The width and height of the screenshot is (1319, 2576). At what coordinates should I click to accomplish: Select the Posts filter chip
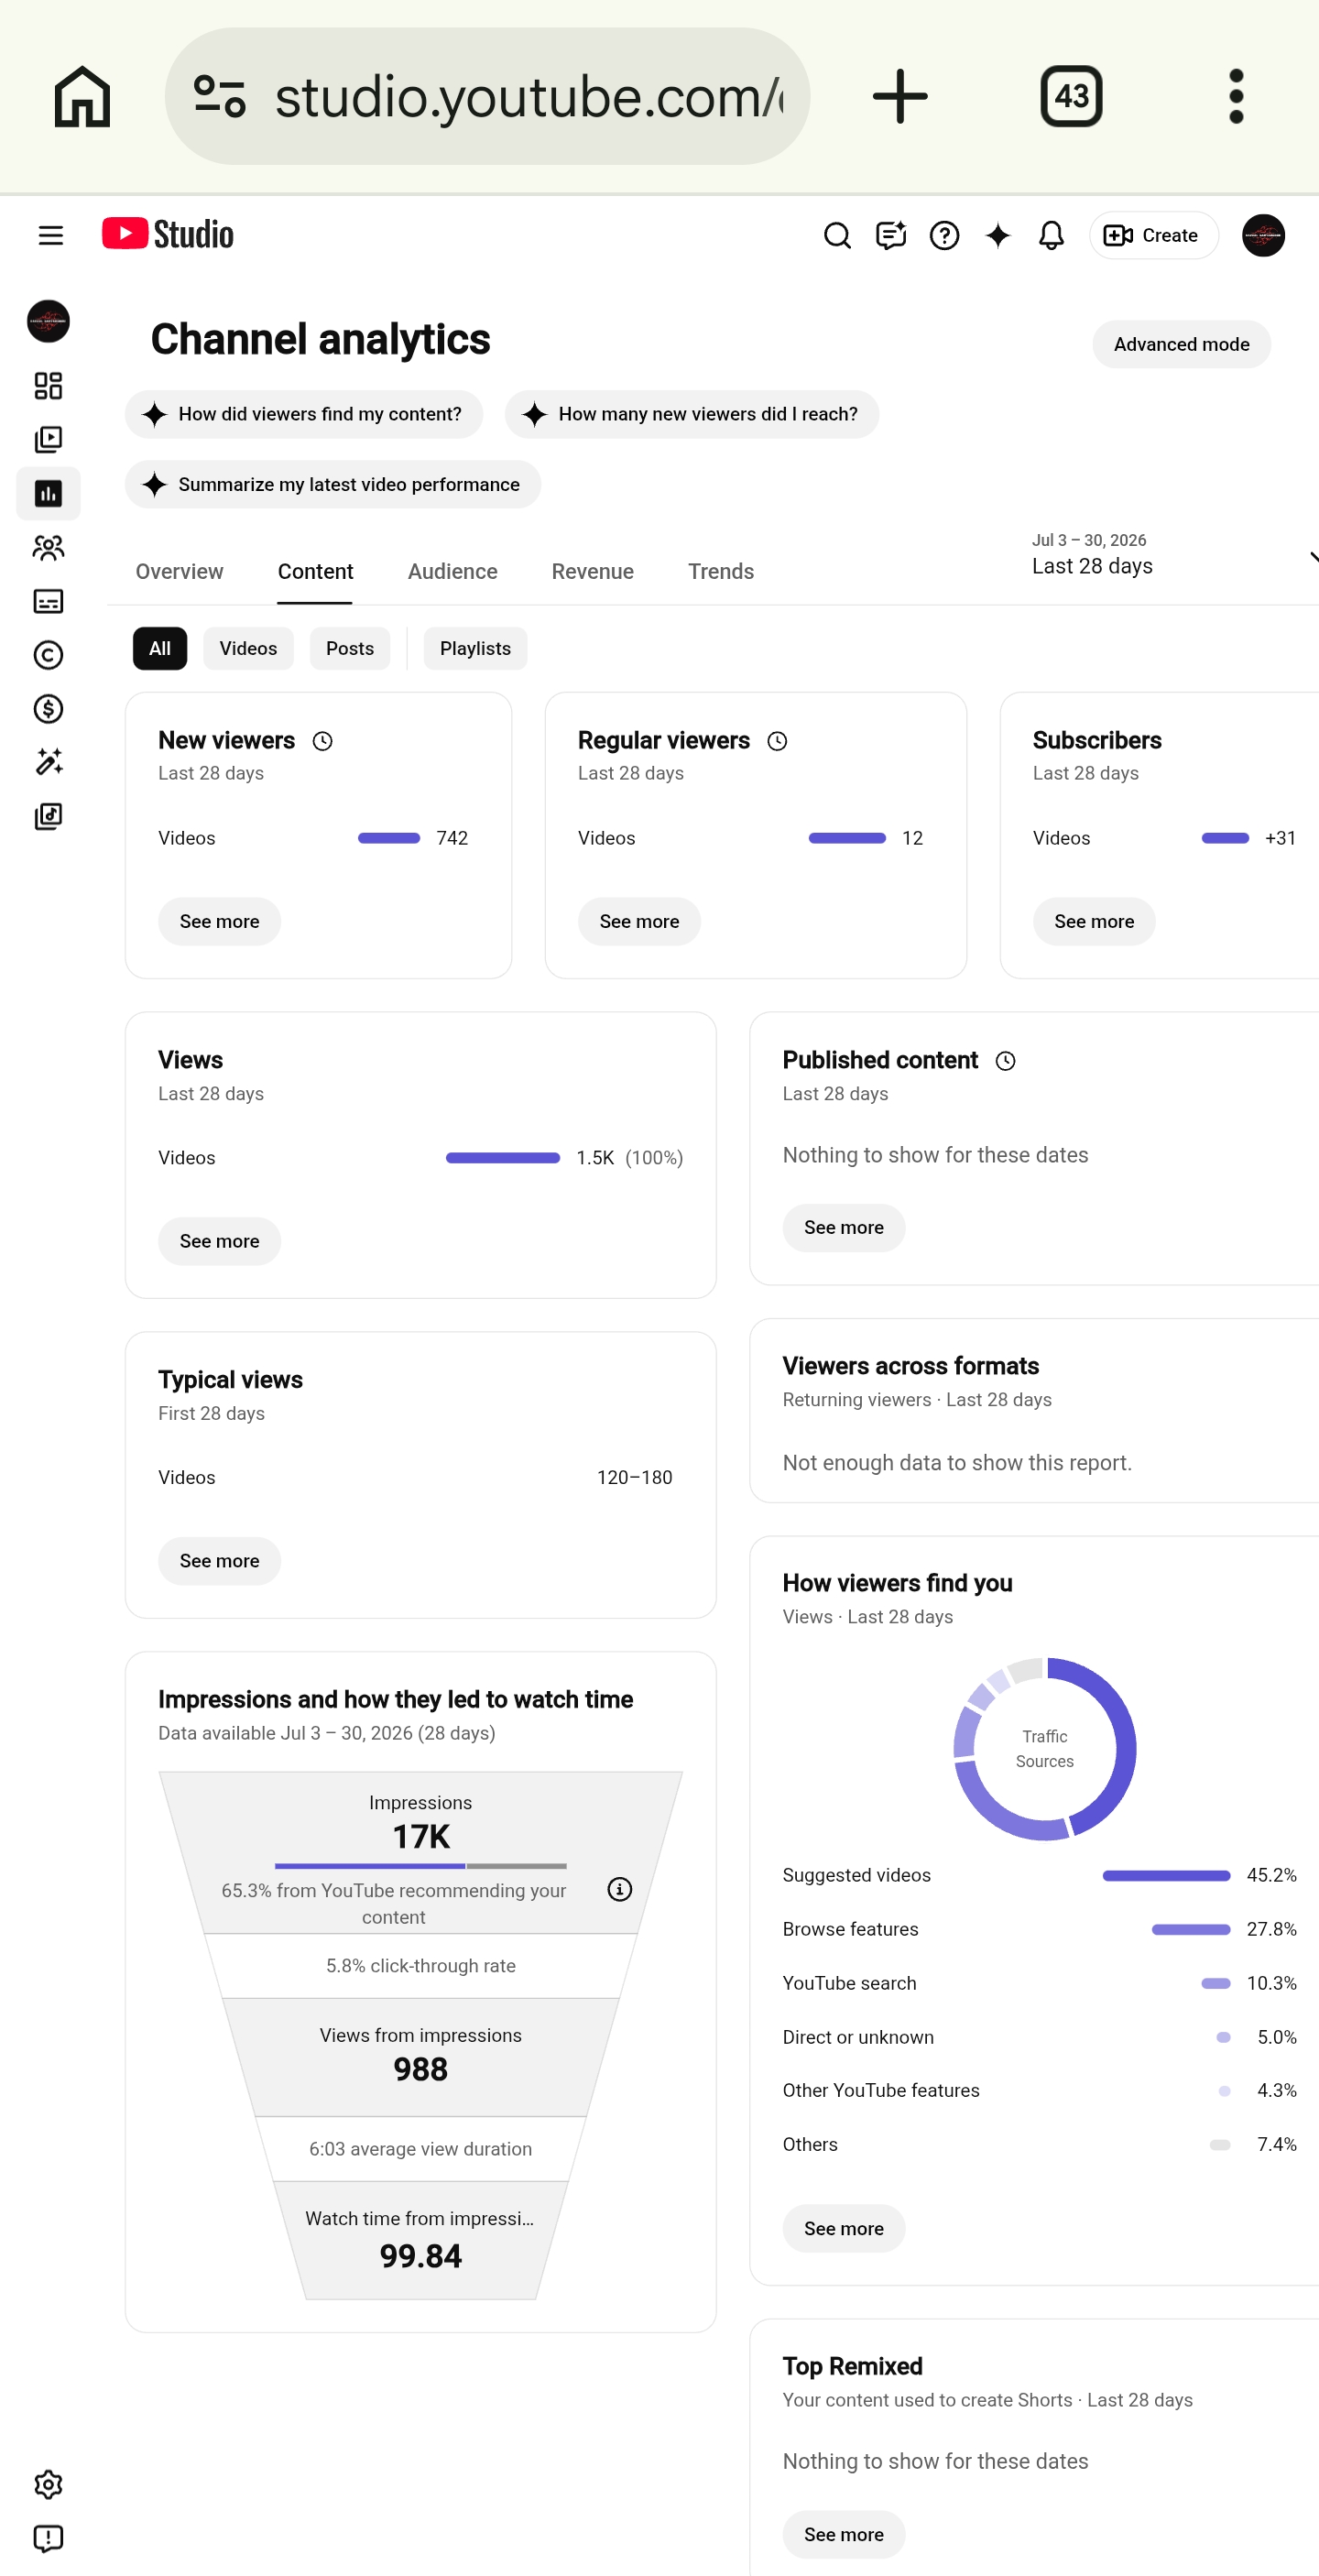pyautogui.click(x=350, y=648)
